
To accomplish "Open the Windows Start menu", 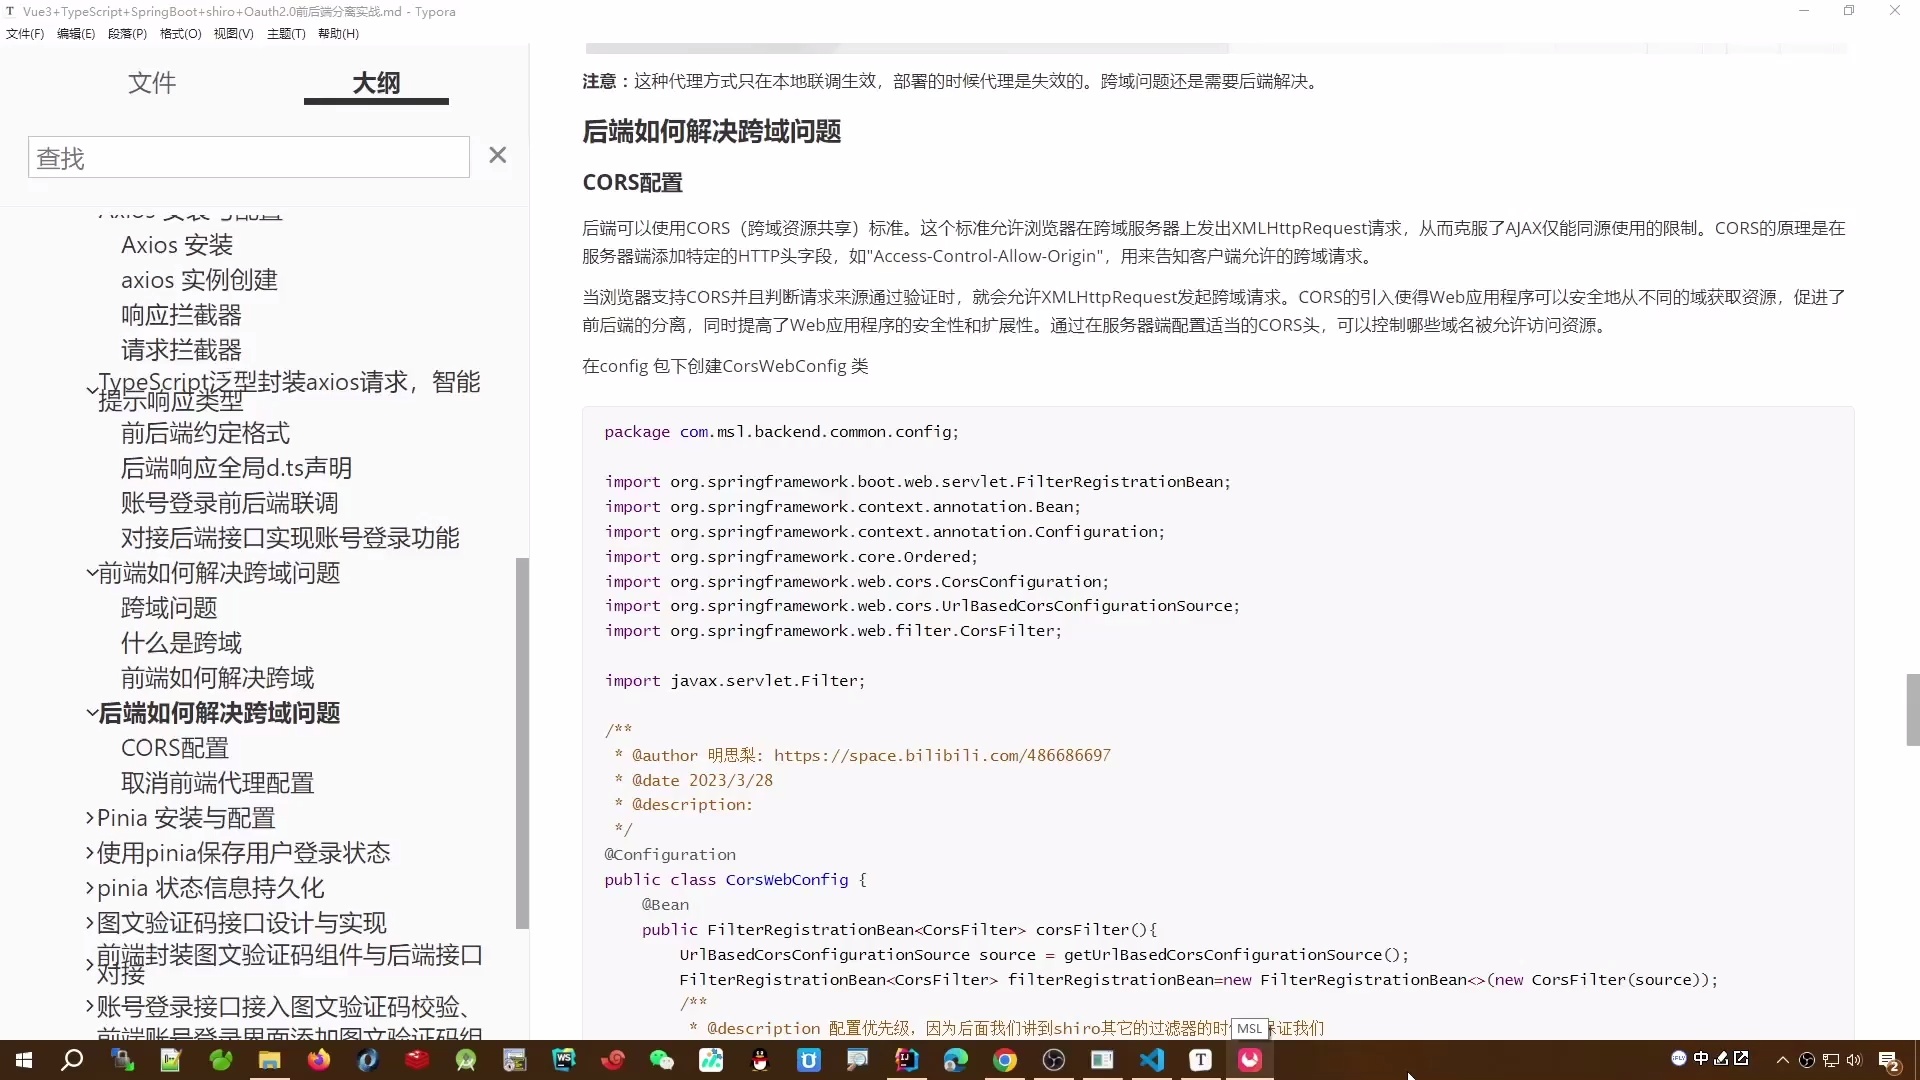I will pos(22,1060).
